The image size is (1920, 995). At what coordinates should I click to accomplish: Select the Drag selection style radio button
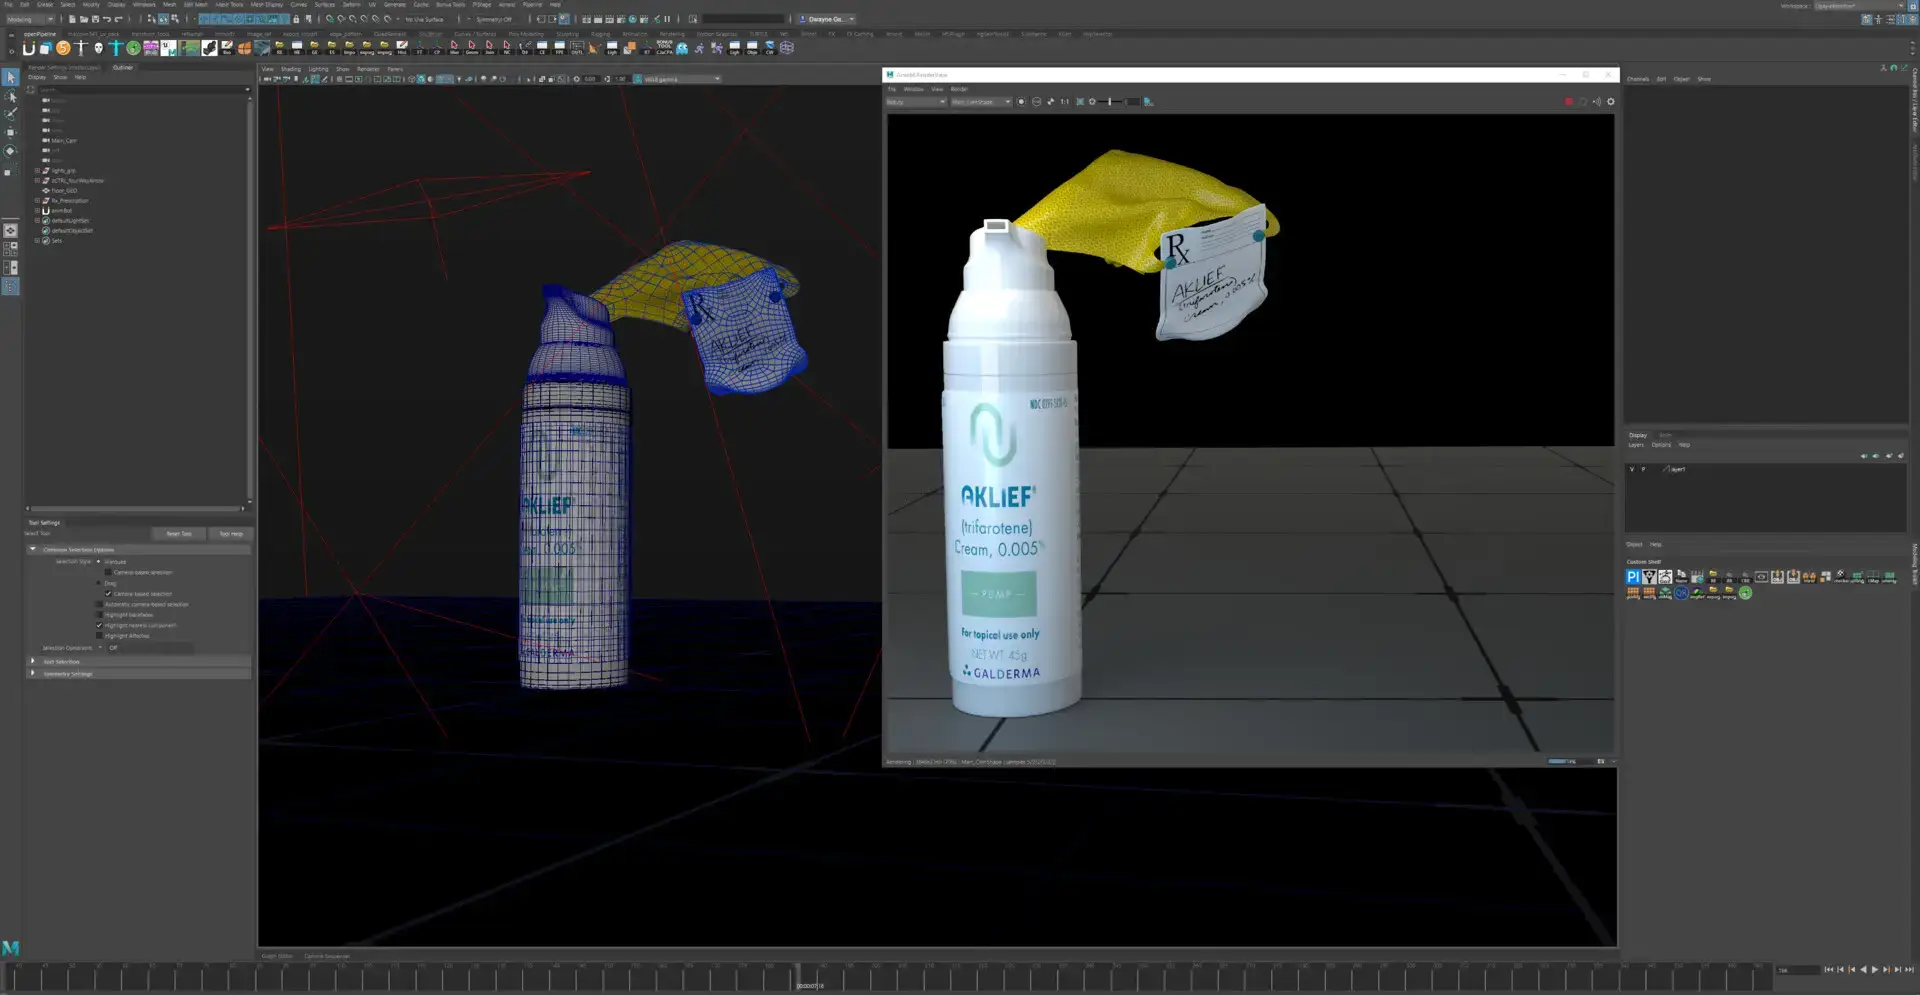[99, 583]
